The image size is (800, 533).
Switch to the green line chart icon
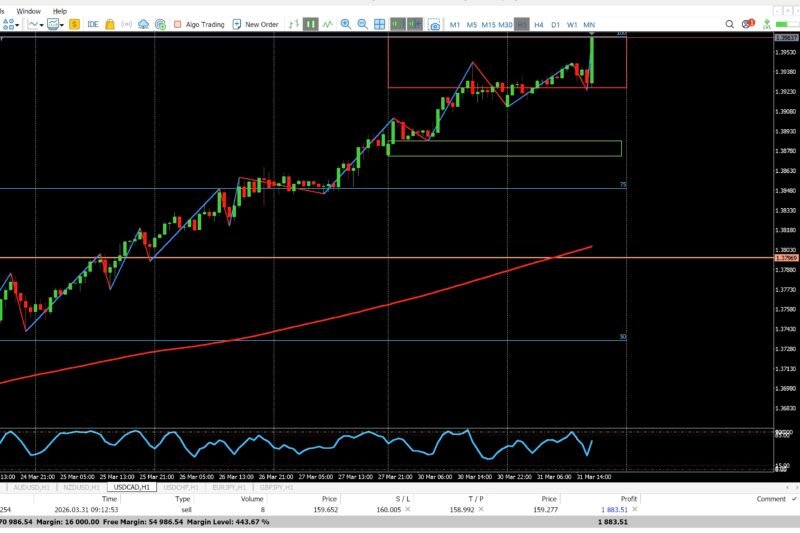(x=327, y=24)
